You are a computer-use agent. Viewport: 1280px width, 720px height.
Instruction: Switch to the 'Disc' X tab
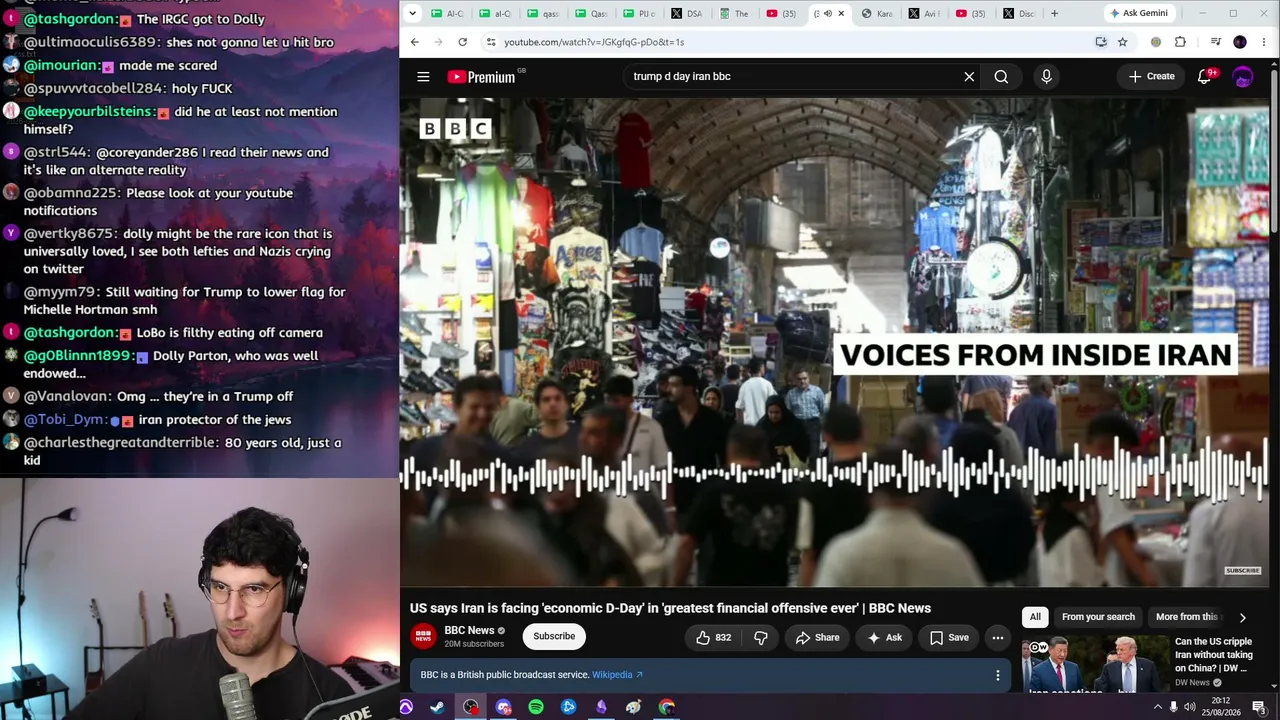click(x=1022, y=14)
